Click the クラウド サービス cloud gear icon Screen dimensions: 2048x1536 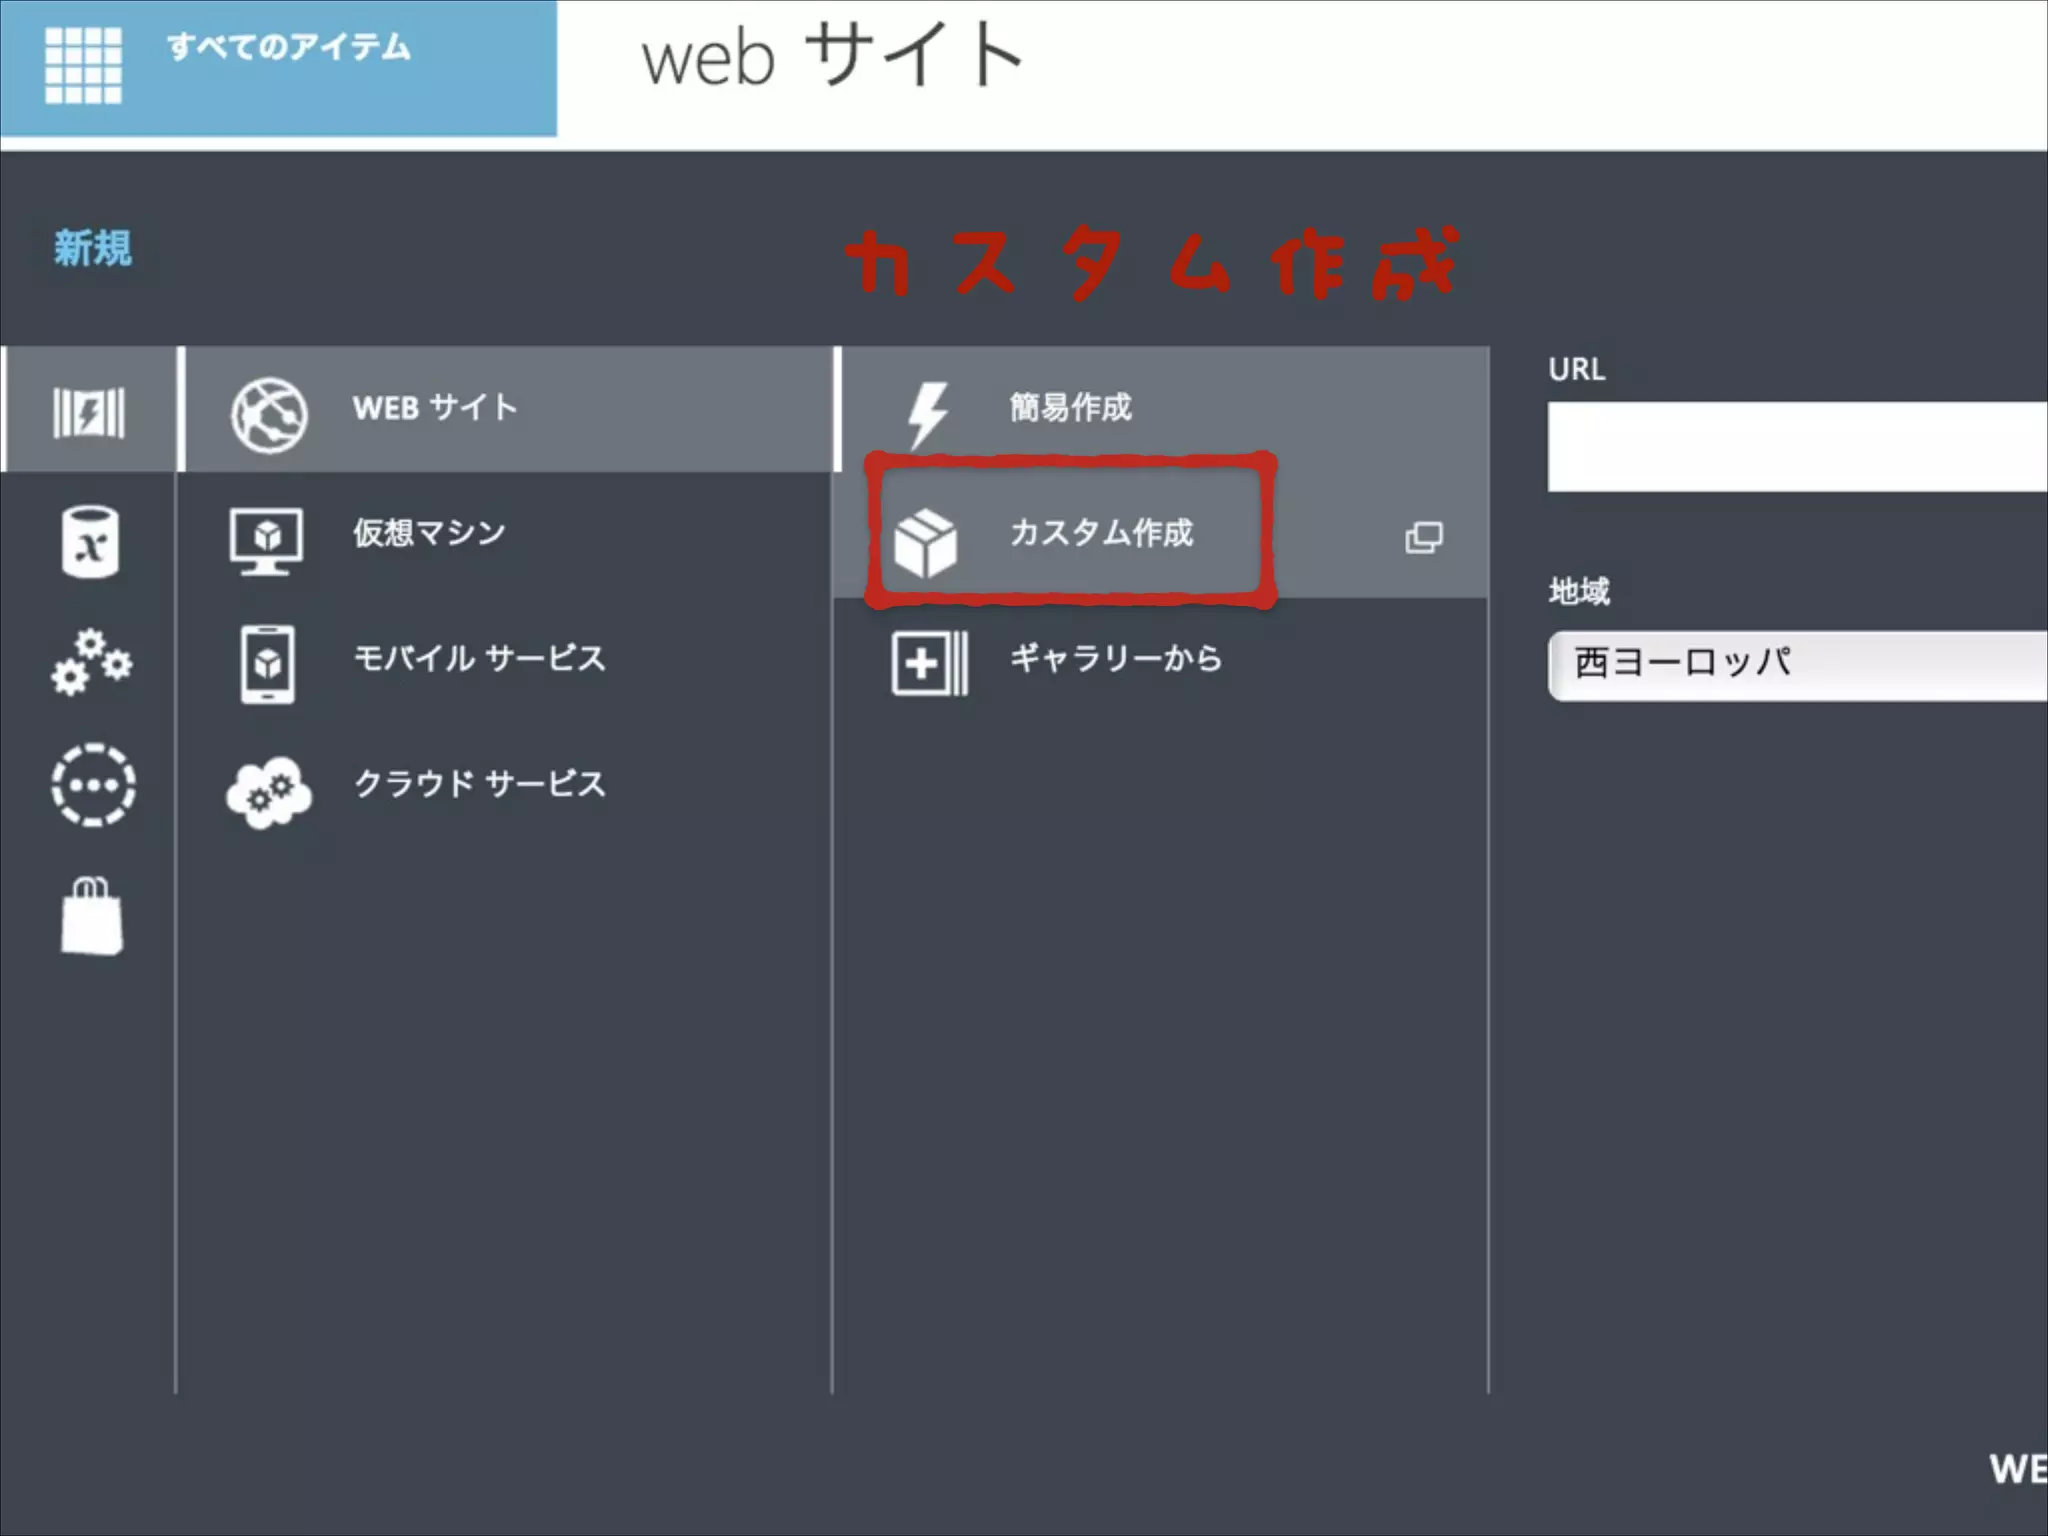coord(269,792)
